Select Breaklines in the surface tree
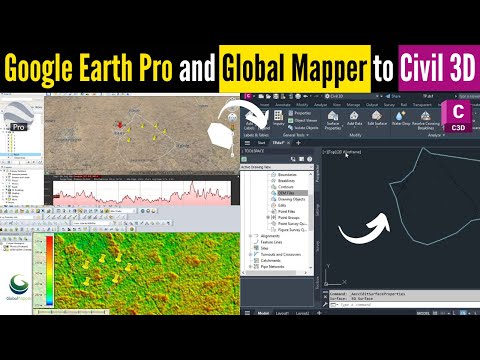The width and height of the screenshot is (480, 360). (286, 181)
